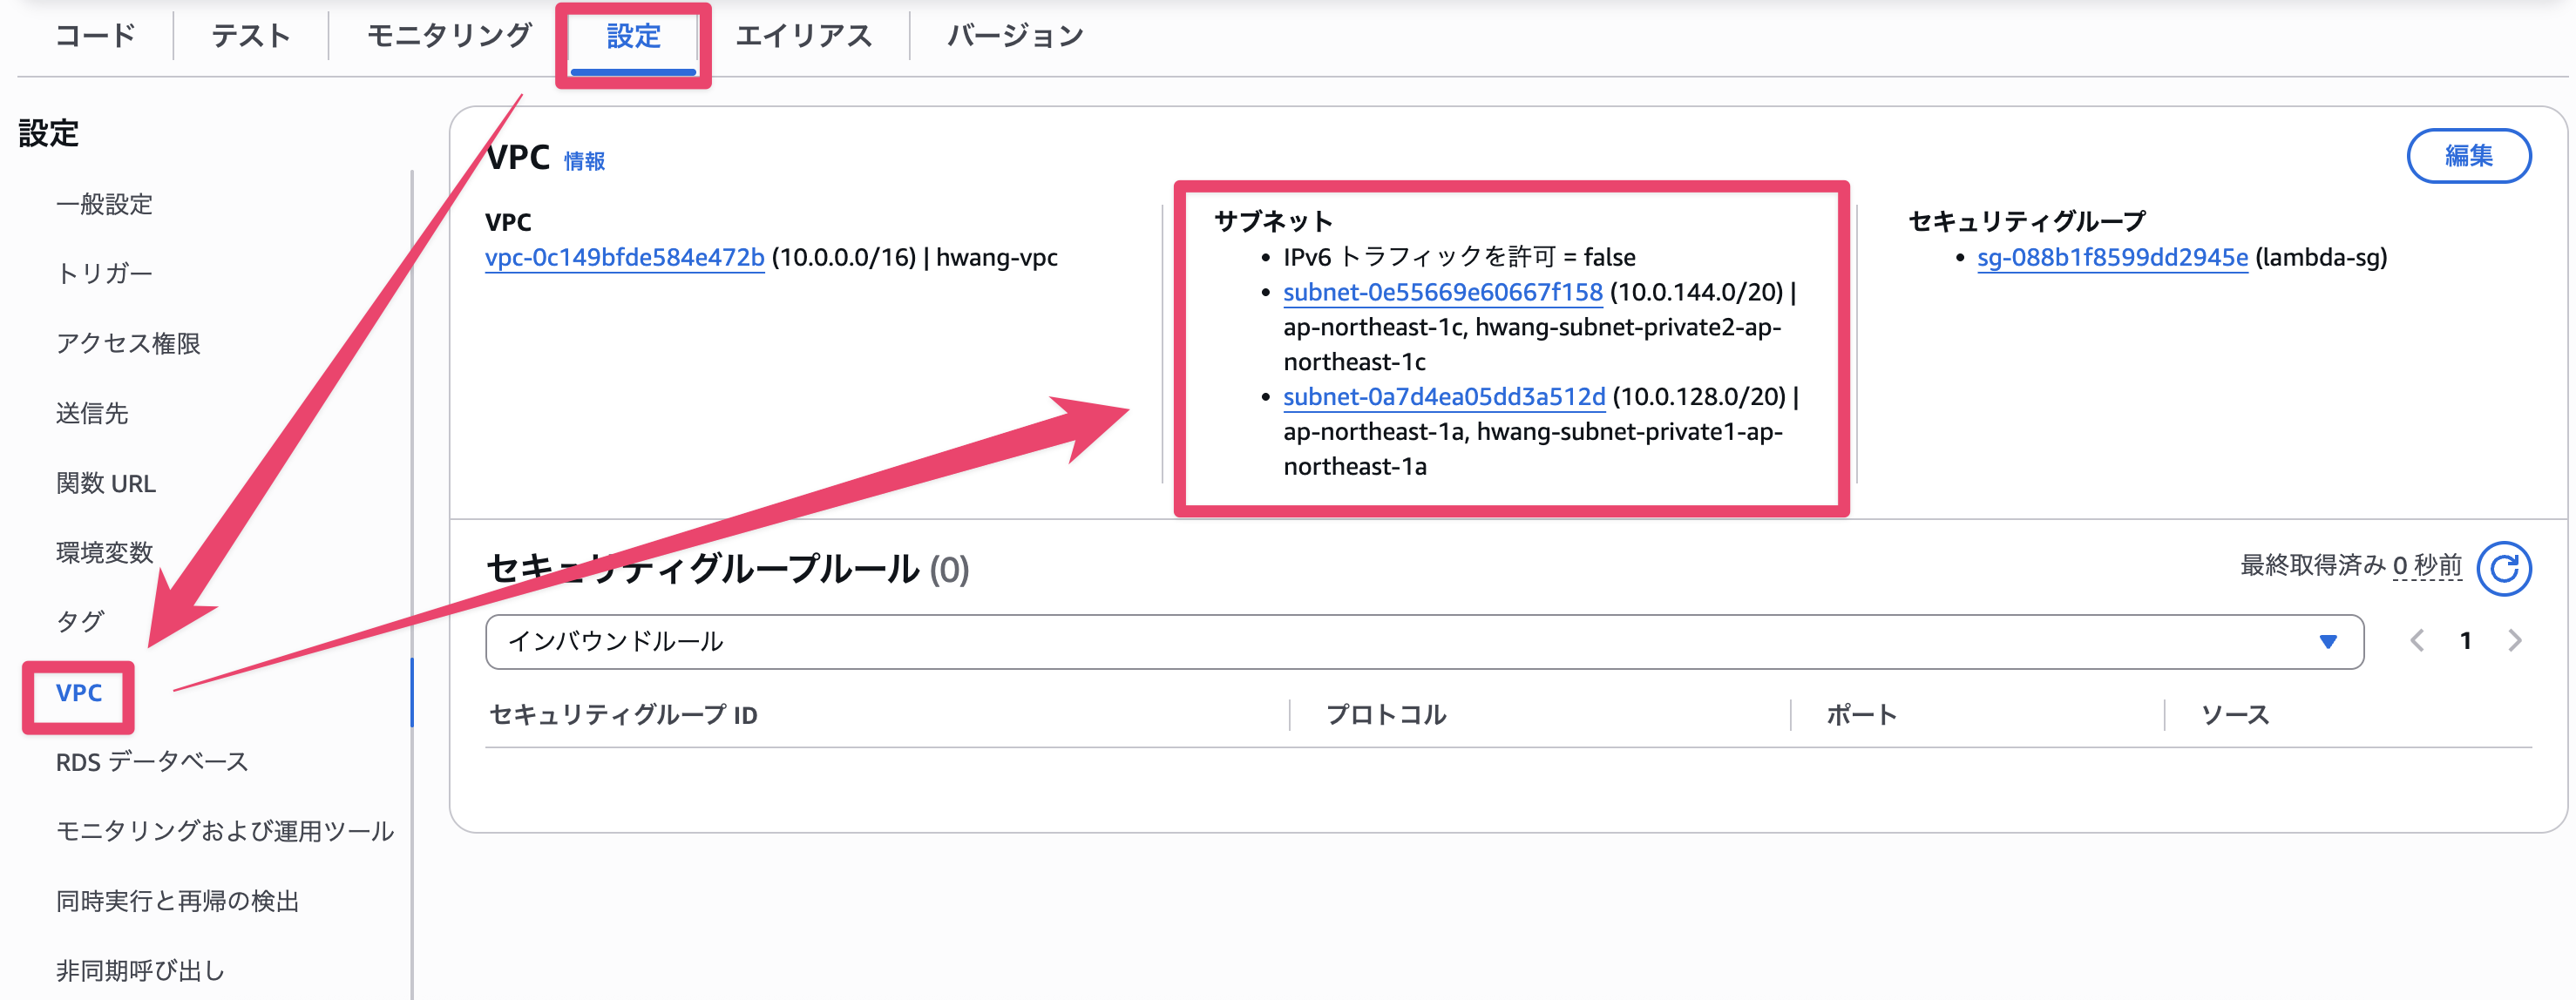2576x1000 pixels.
Task: Open subnet-0a7d4ea05dd3a512d link
Action: pyautogui.click(x=1444, y=397)
